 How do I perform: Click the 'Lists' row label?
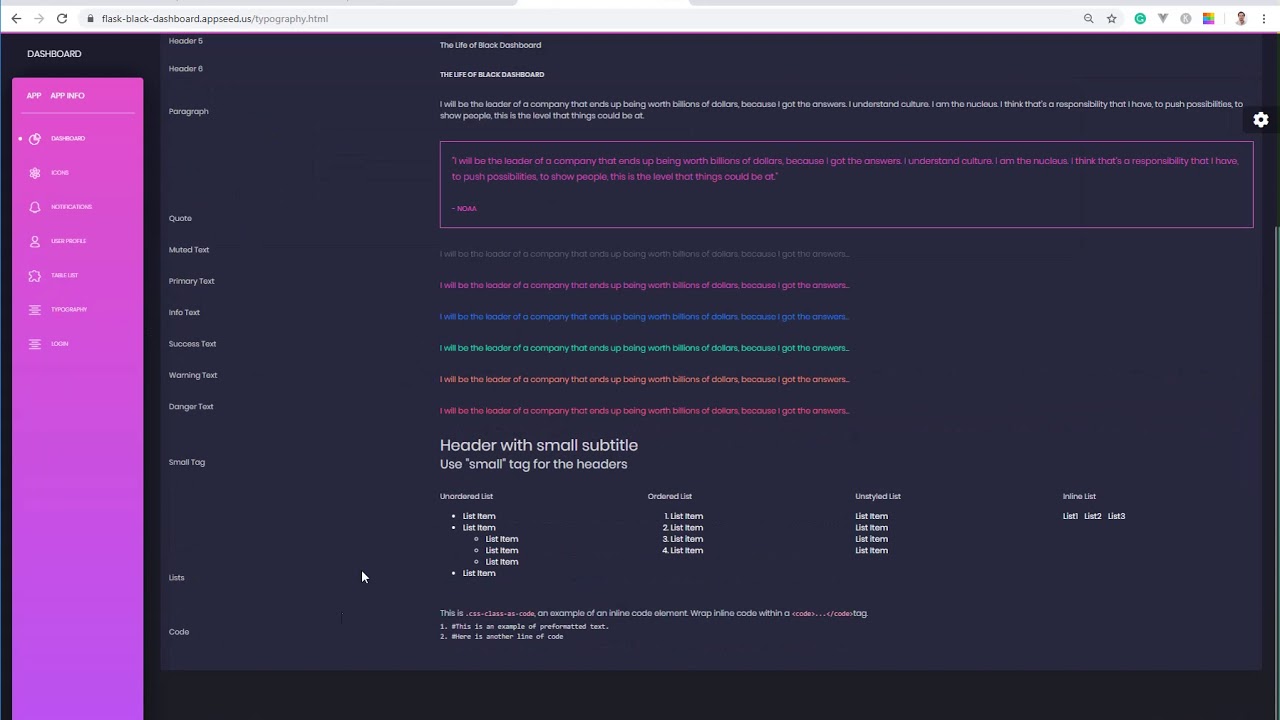click(177, 578)
